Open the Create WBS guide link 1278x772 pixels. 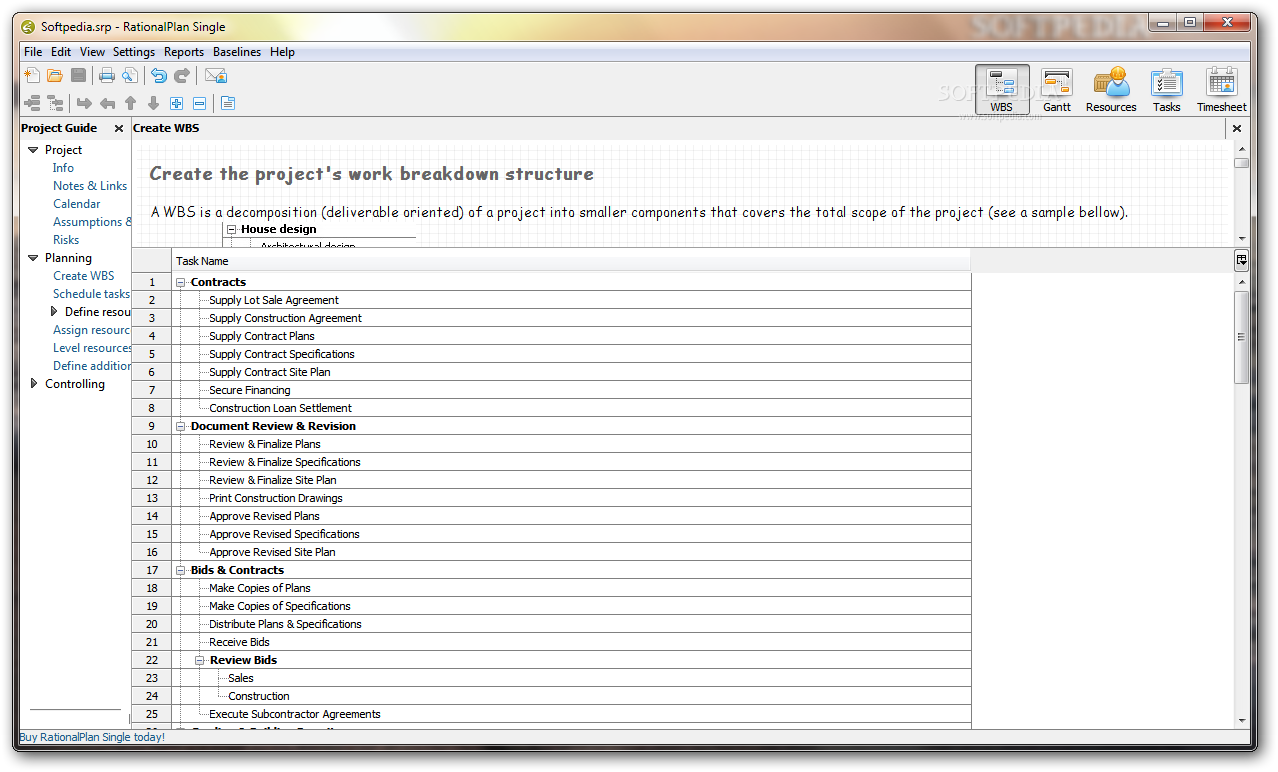(84, 276)
